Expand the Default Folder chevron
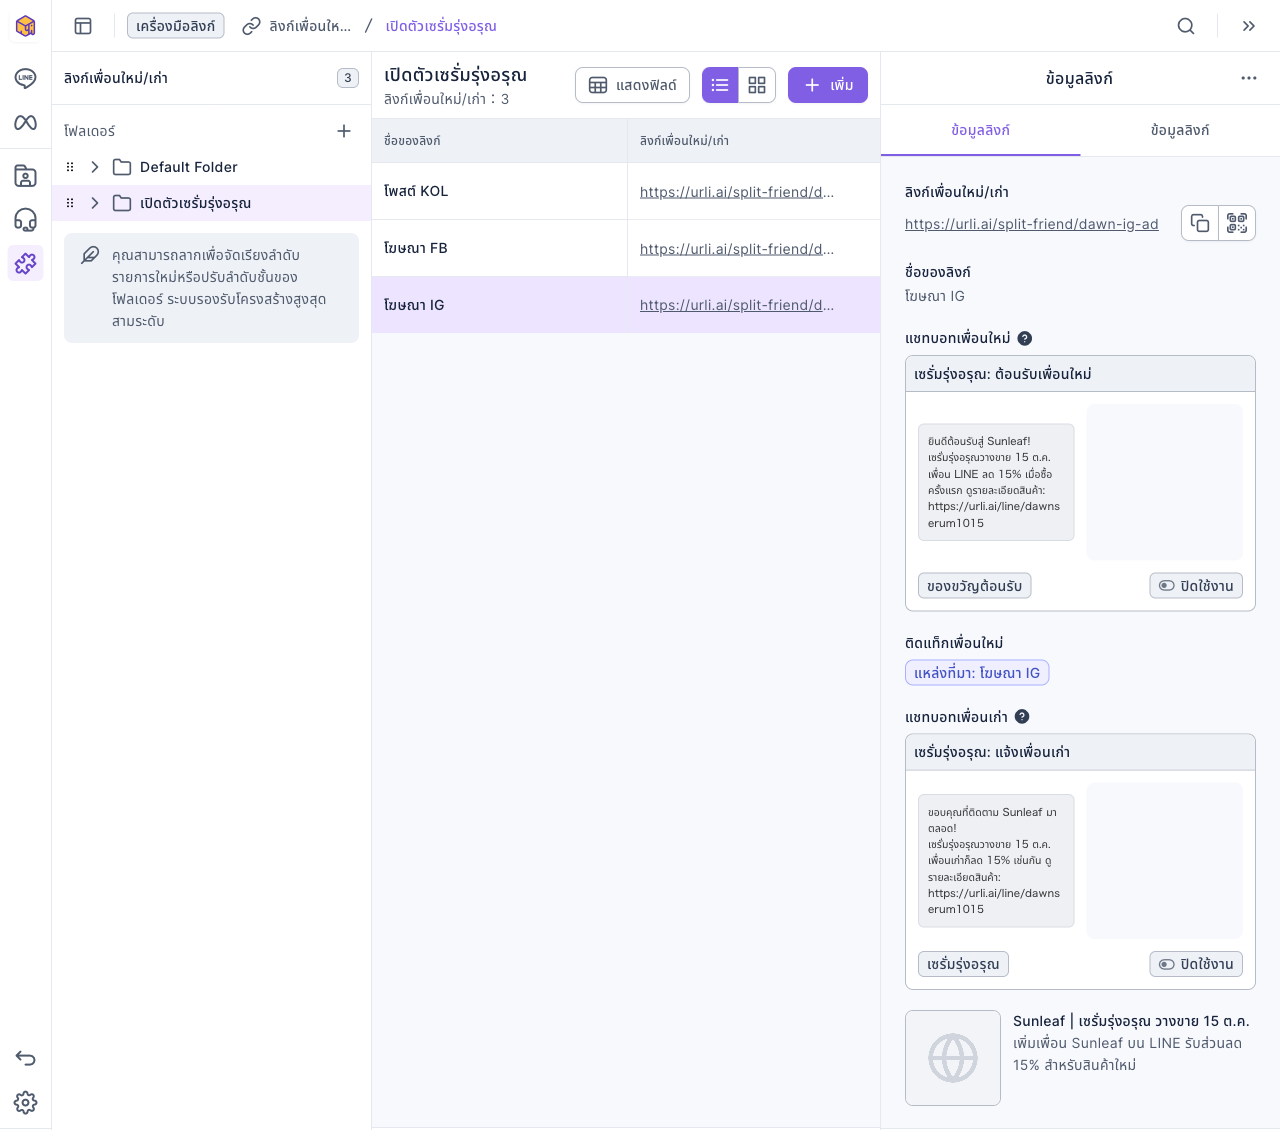 (95, 167)
